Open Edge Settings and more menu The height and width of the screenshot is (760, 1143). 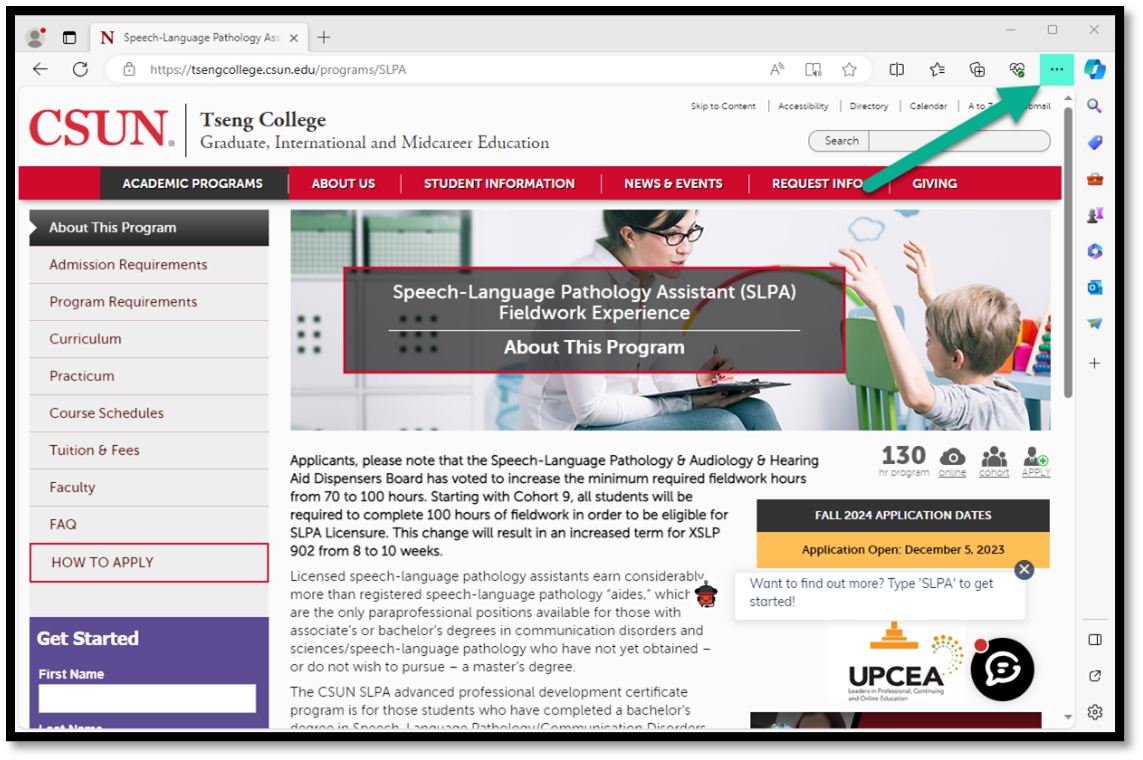(1057, 69)
